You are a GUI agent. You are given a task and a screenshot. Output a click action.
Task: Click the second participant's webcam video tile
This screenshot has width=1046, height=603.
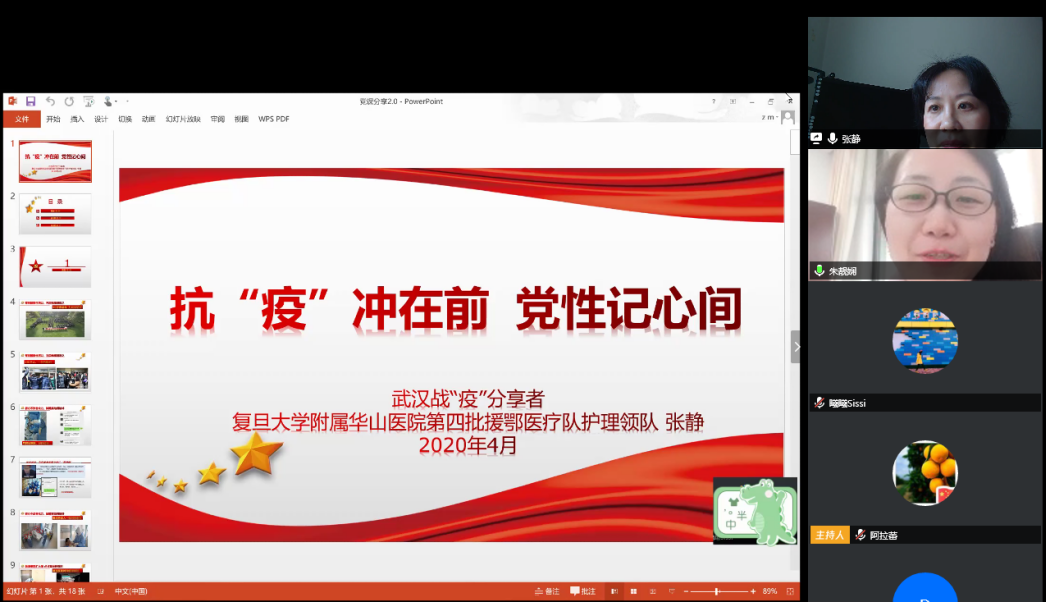pos(925,214)
